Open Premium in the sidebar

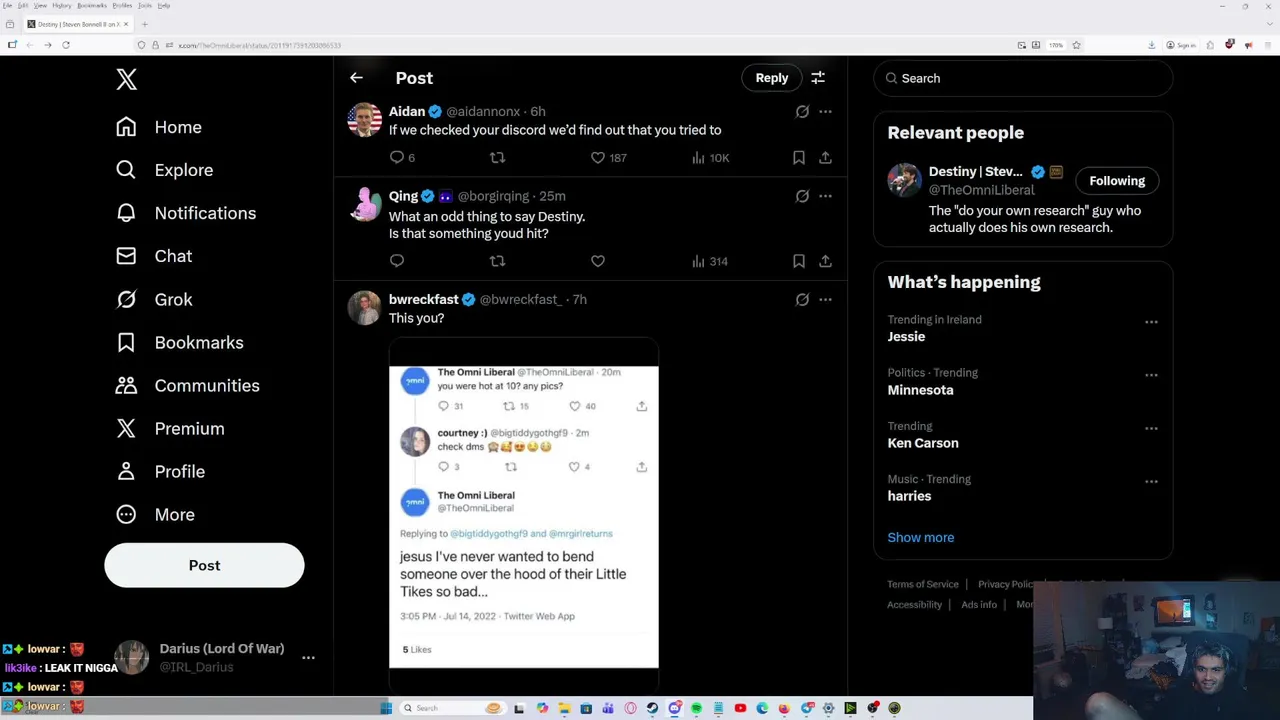point(170,428)
